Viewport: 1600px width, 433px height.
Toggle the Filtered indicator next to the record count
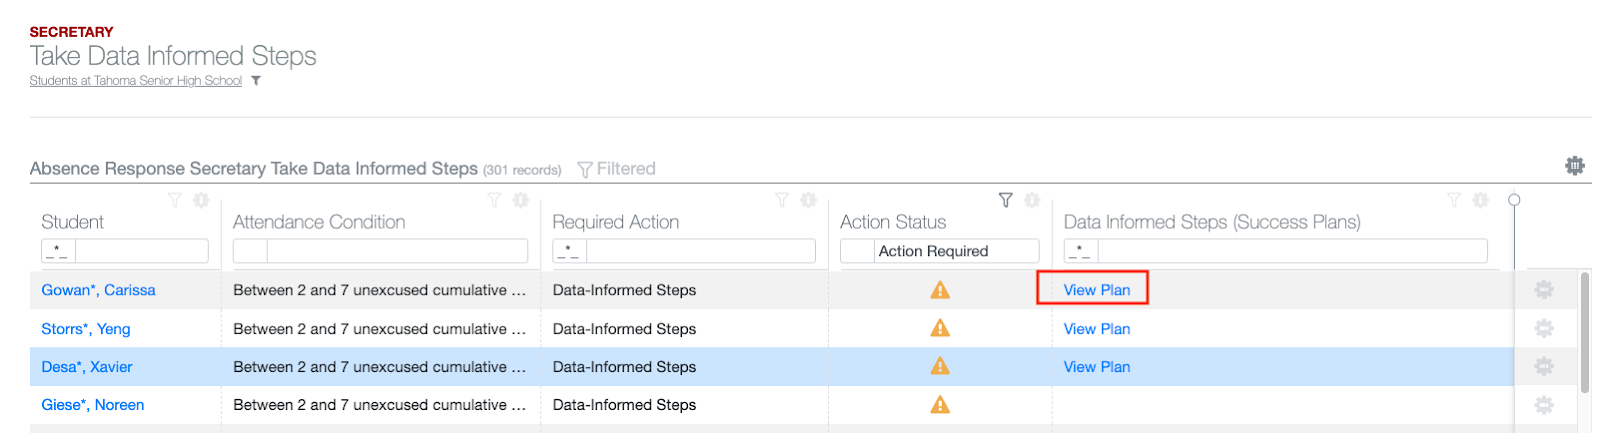(x=616, y=169)
